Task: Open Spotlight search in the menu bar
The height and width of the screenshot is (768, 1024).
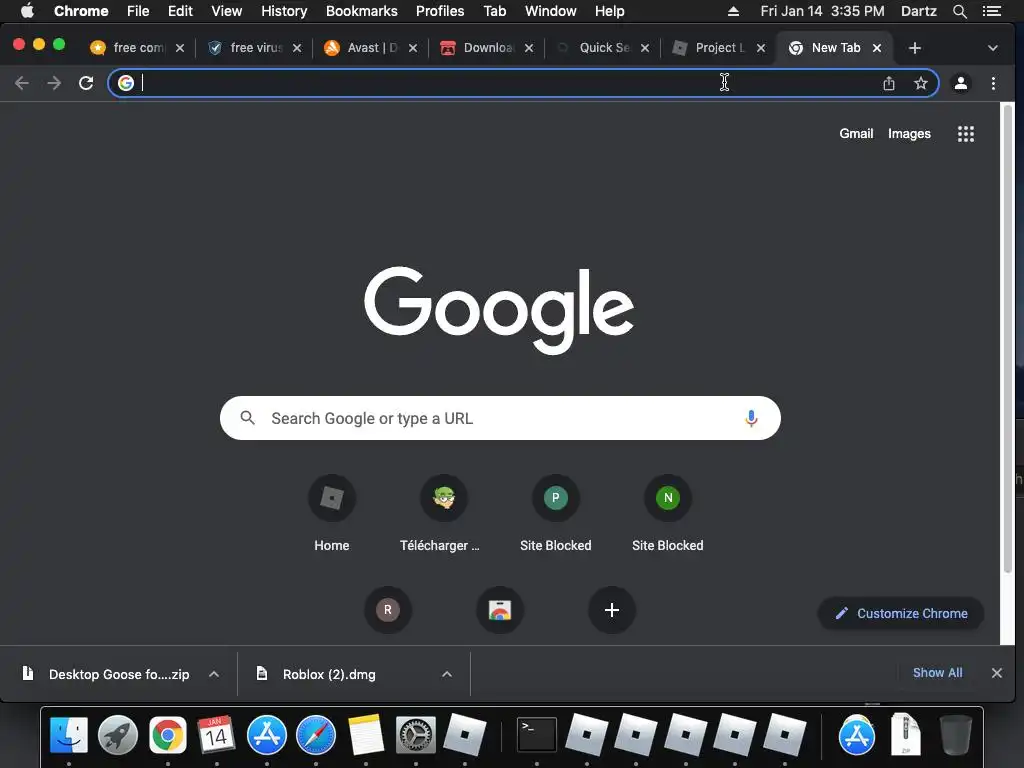Action: [x=959, y=11]
